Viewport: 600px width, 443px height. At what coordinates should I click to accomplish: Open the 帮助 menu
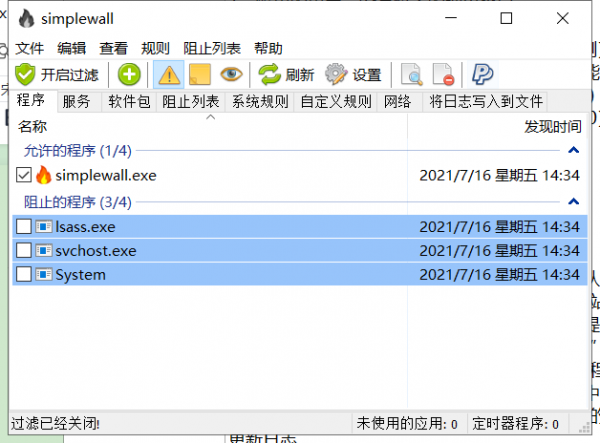tap(268, 49)
